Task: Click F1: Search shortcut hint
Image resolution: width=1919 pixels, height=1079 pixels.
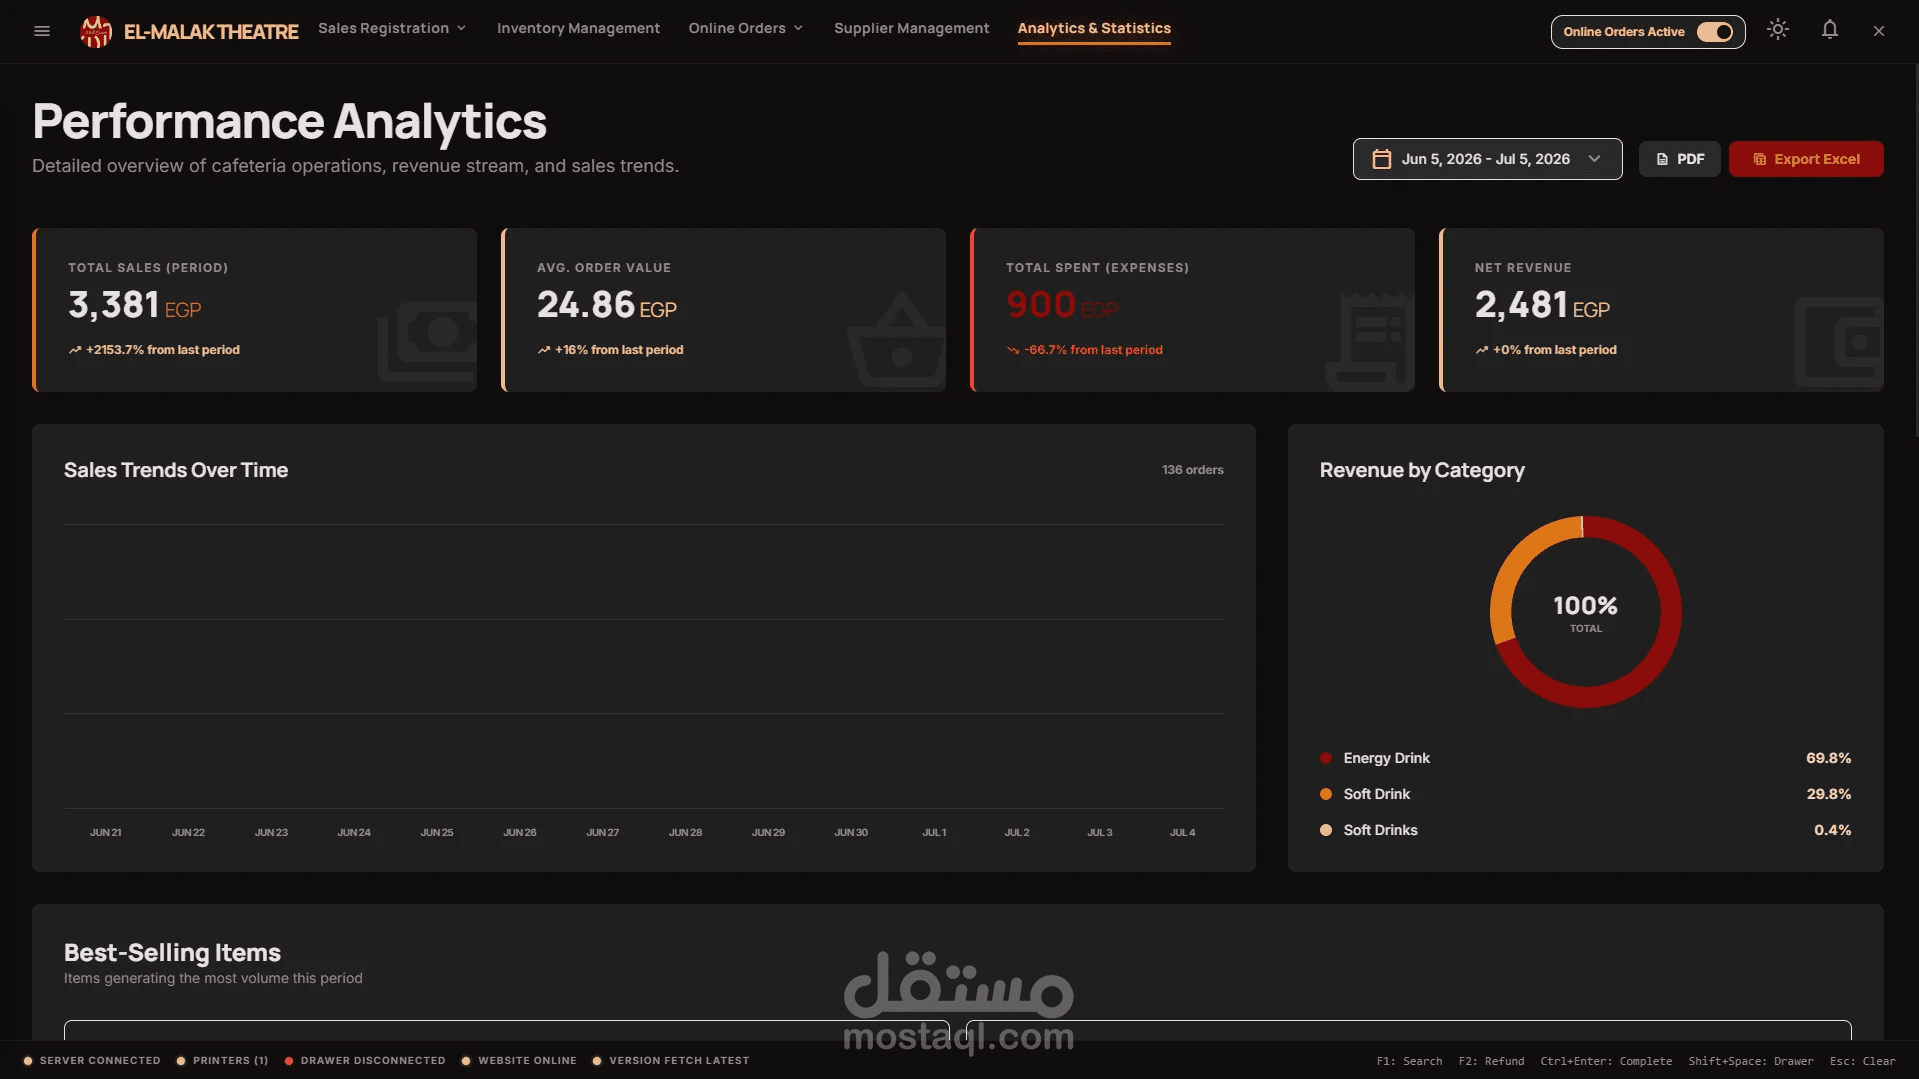Action: pos(1409,1061)
